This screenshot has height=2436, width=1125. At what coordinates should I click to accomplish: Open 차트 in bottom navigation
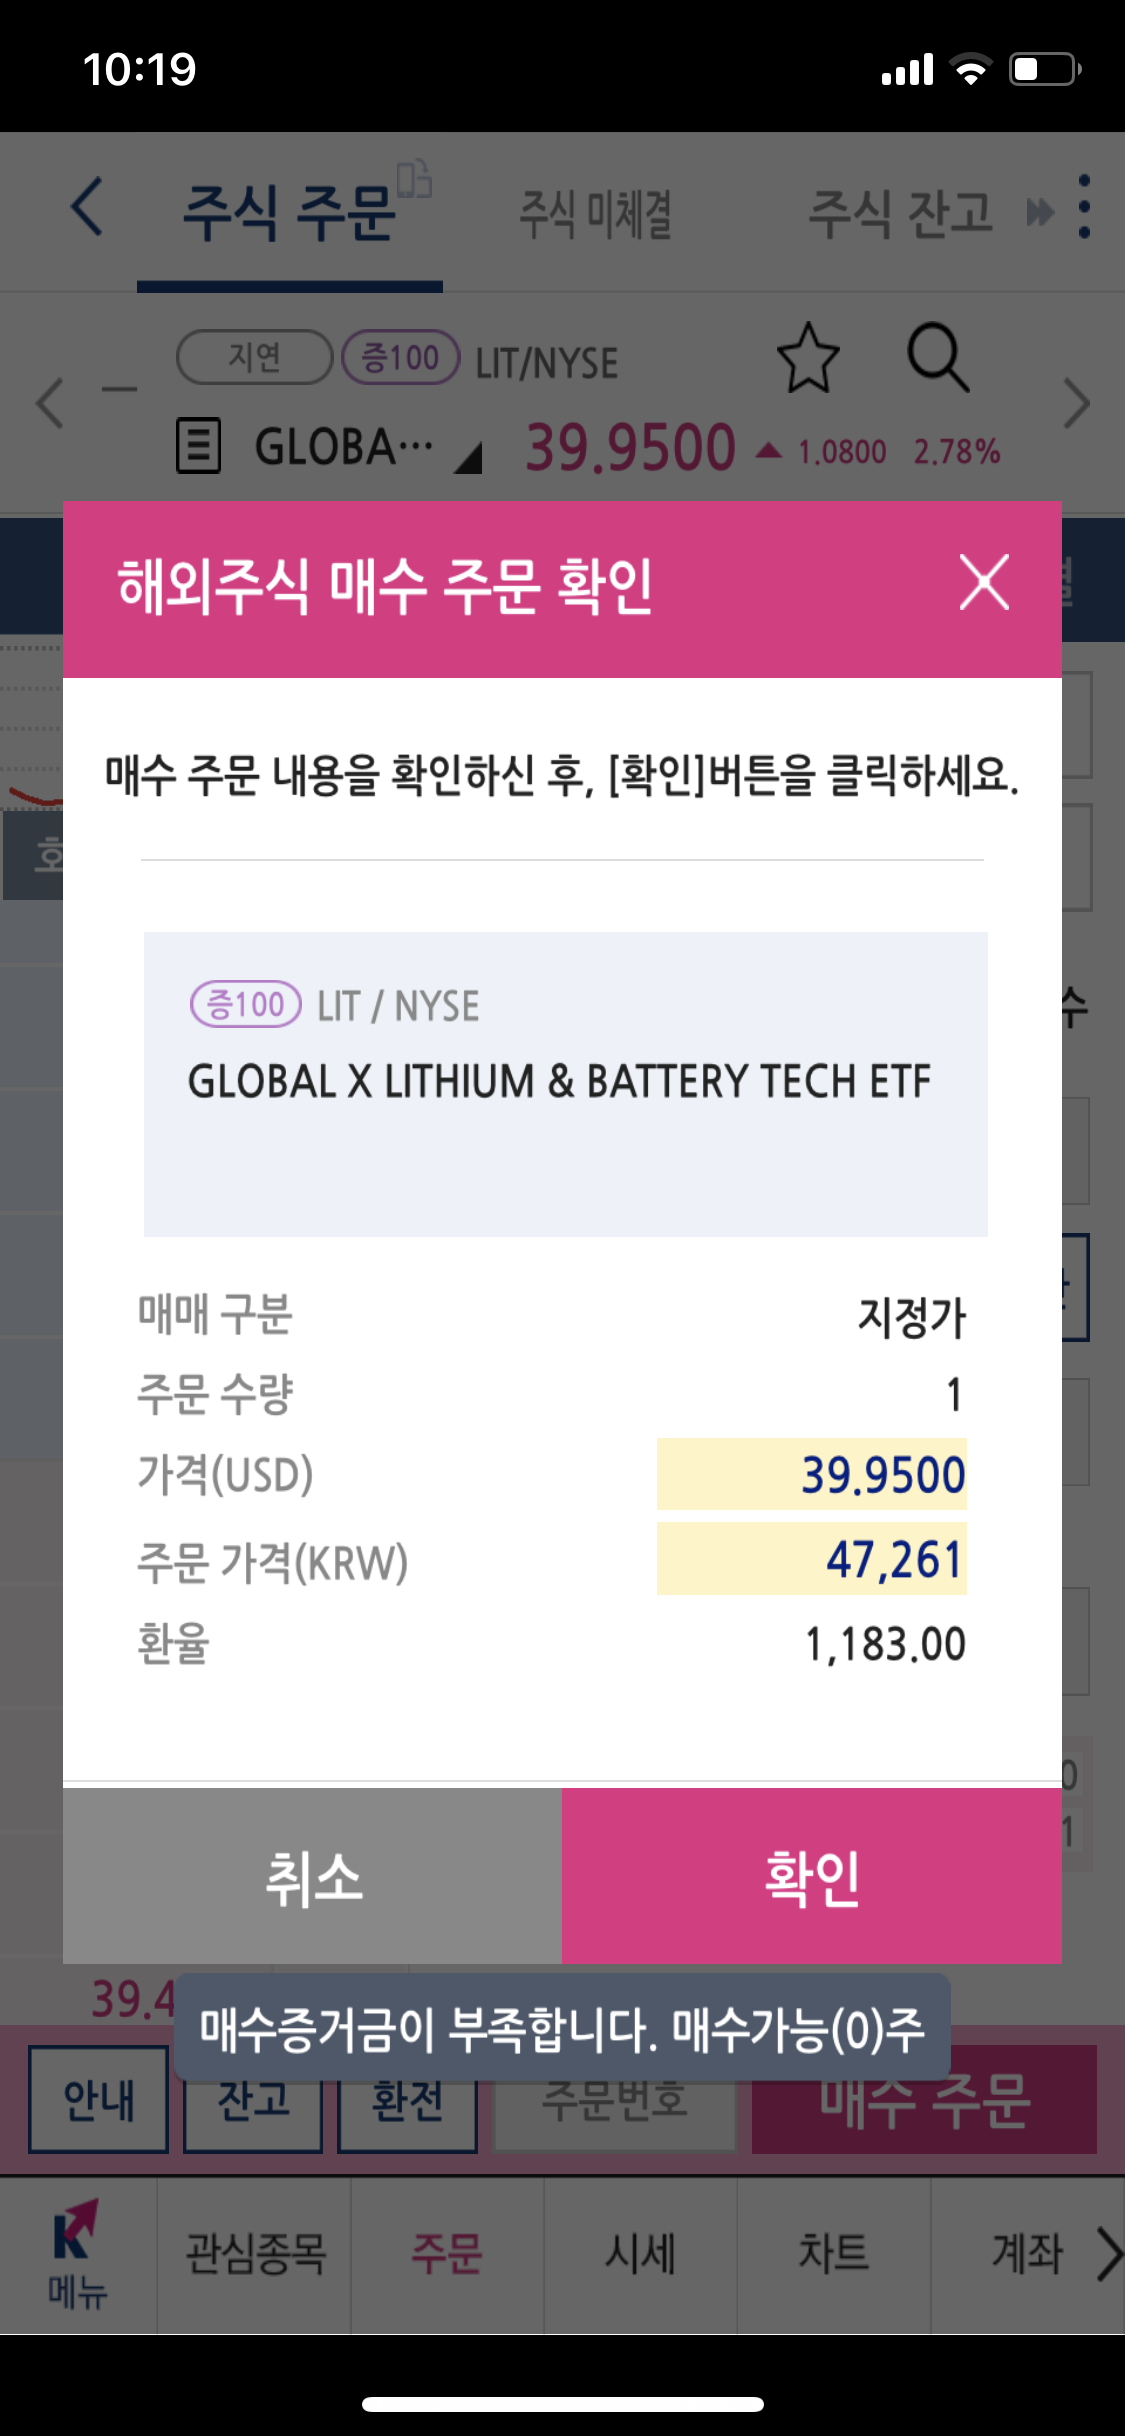834,2255
